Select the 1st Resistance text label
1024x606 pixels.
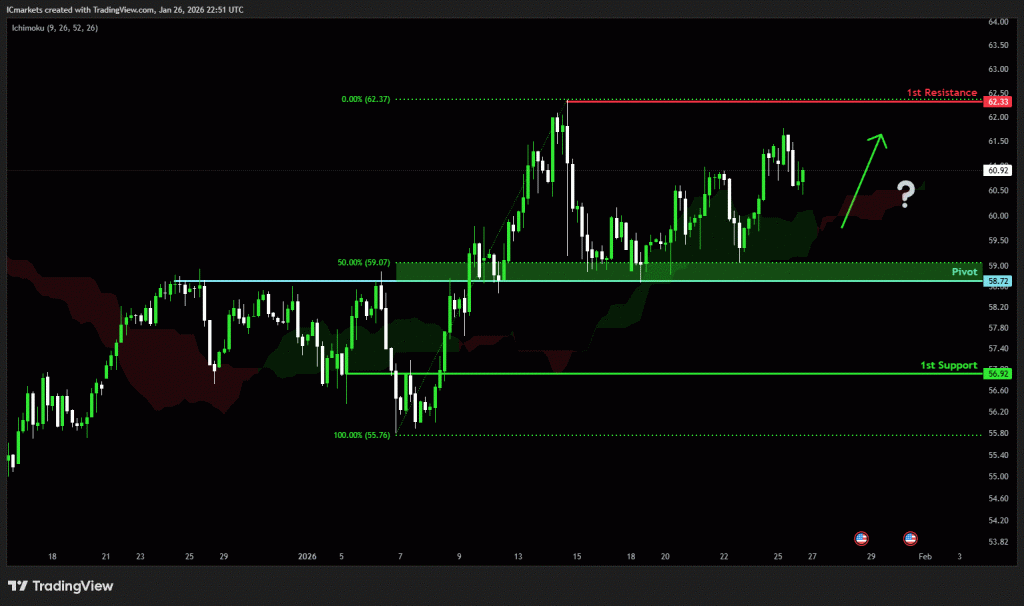point(941,92)
